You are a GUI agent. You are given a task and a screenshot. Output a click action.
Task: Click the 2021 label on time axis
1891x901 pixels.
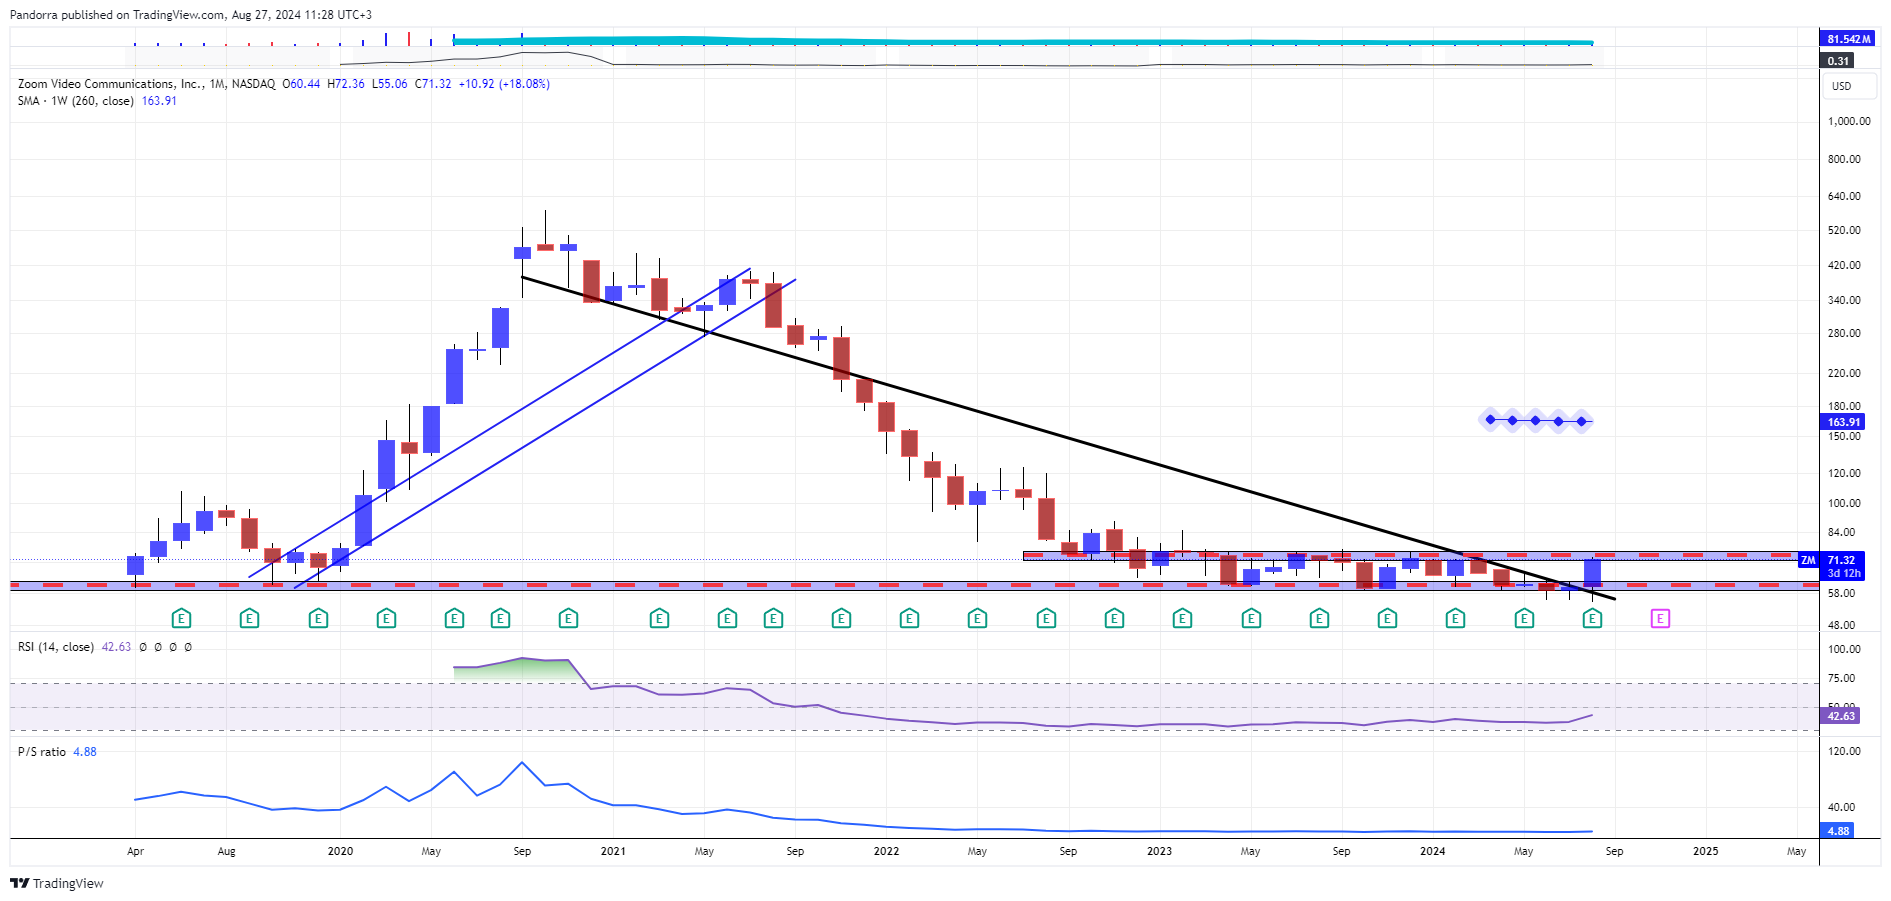click(613, 851)
